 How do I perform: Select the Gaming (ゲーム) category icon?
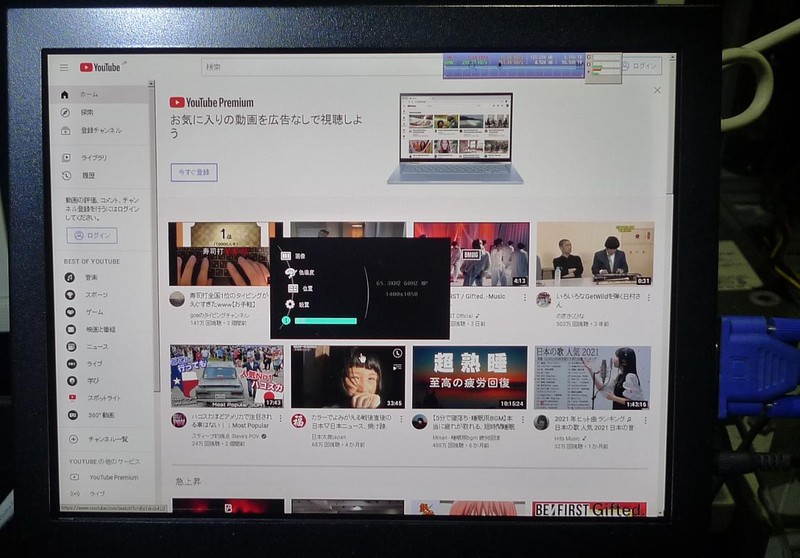[71, 312]
